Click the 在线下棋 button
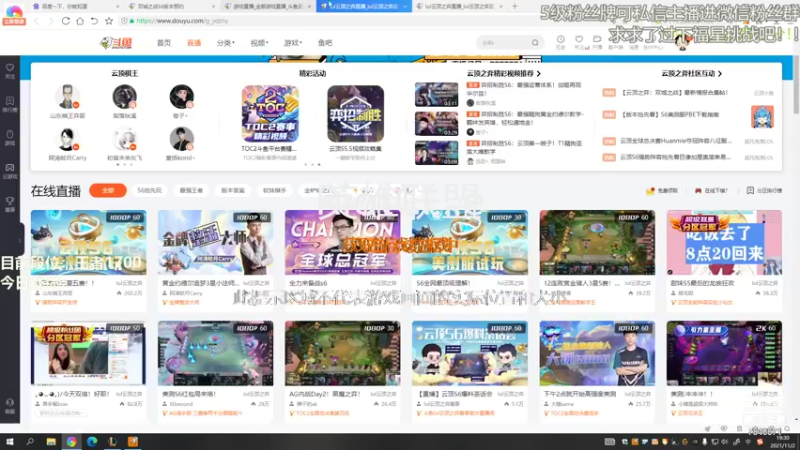800x450 pixels. pos(711,190)
